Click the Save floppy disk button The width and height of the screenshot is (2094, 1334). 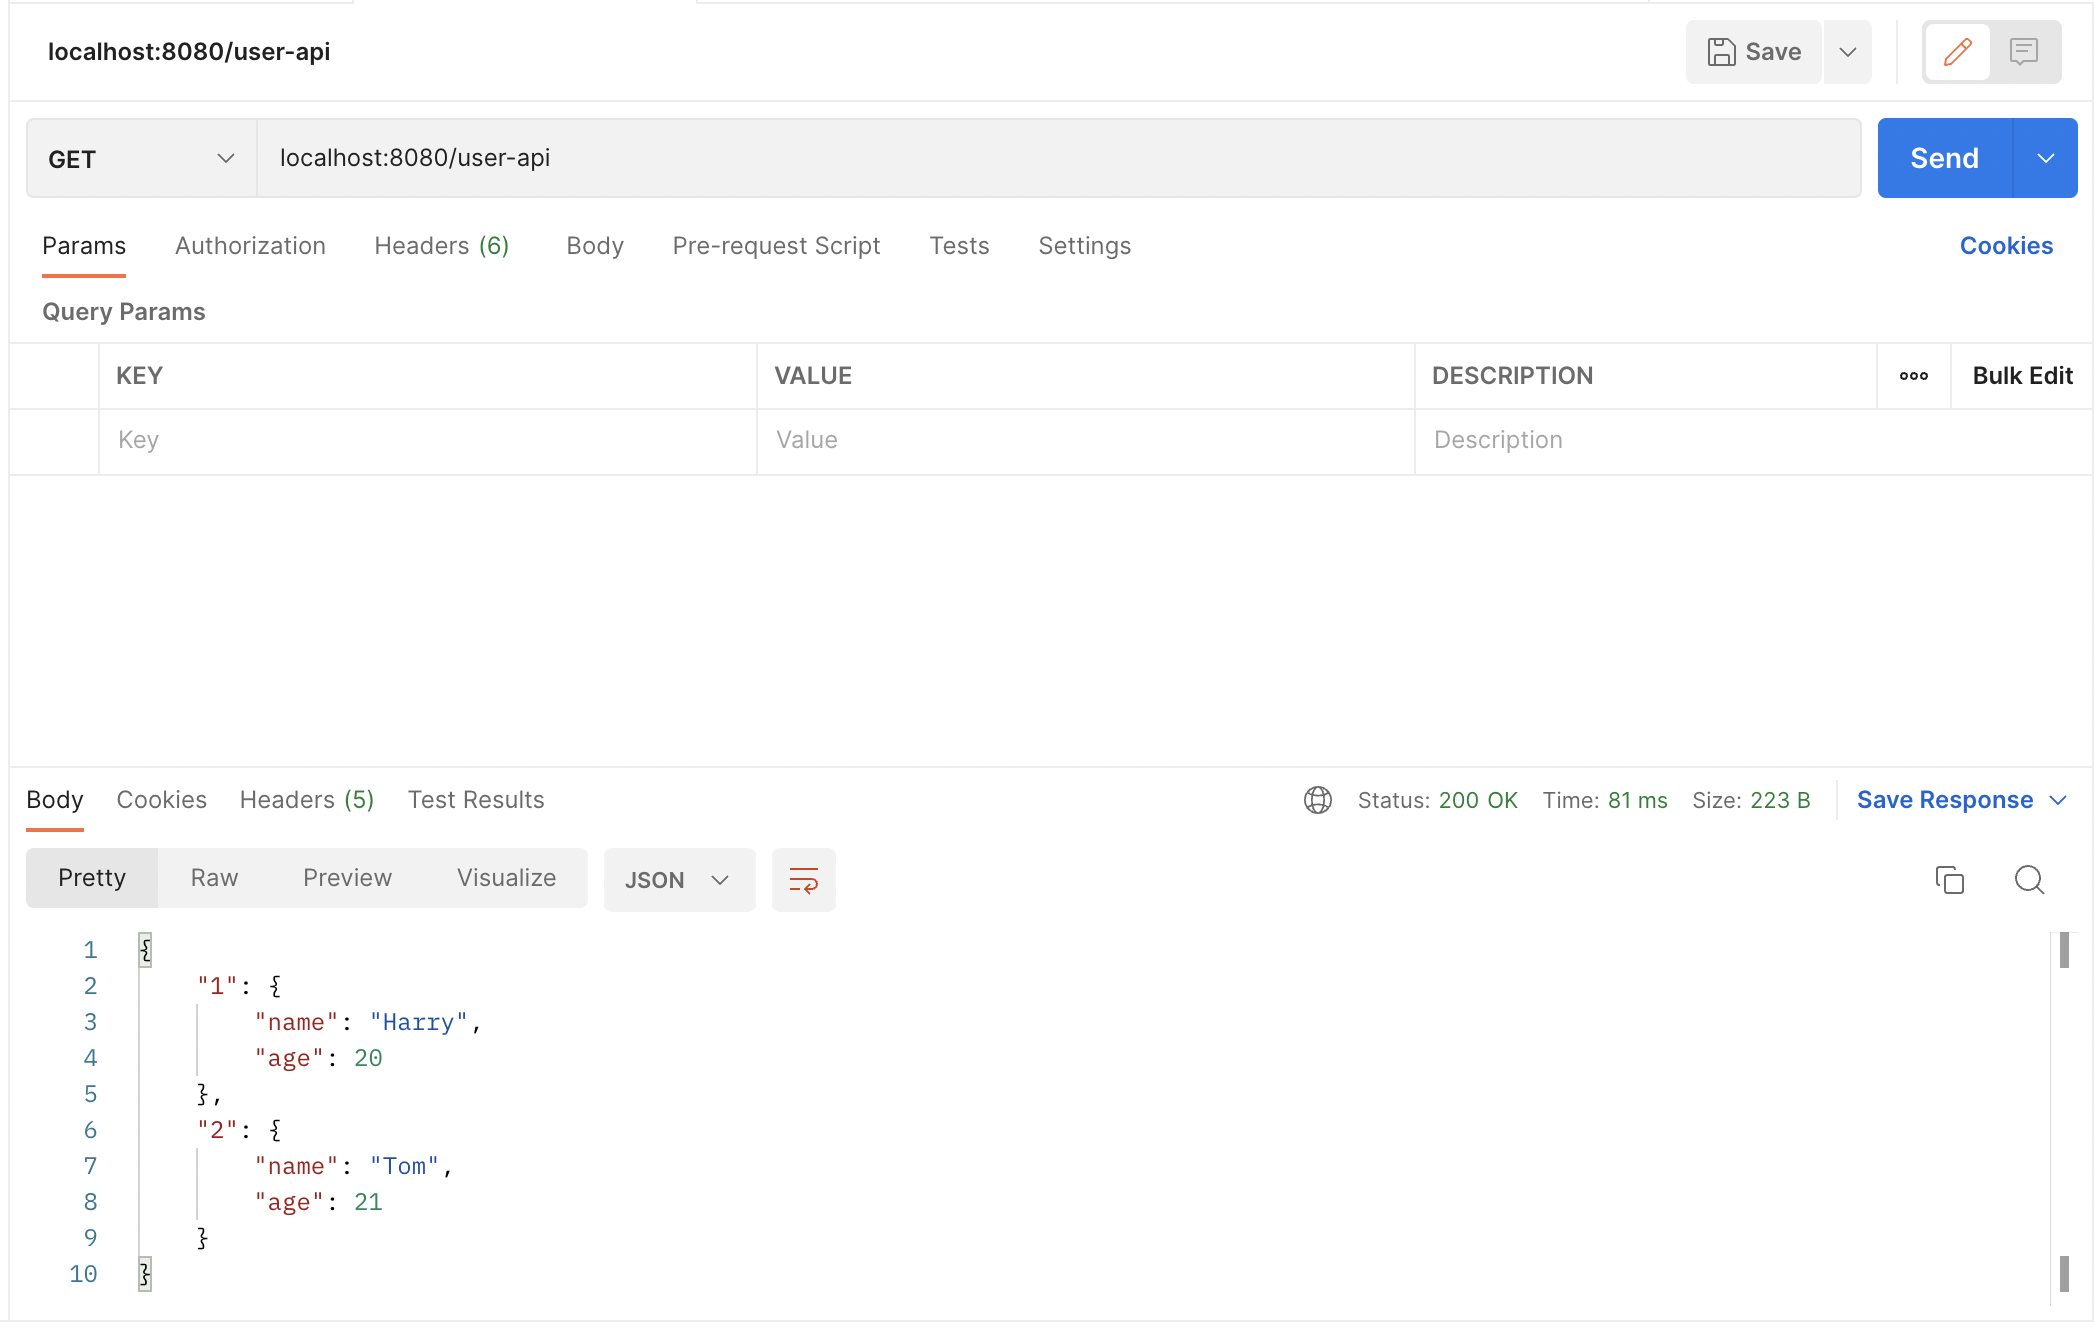pos(1754,52)
